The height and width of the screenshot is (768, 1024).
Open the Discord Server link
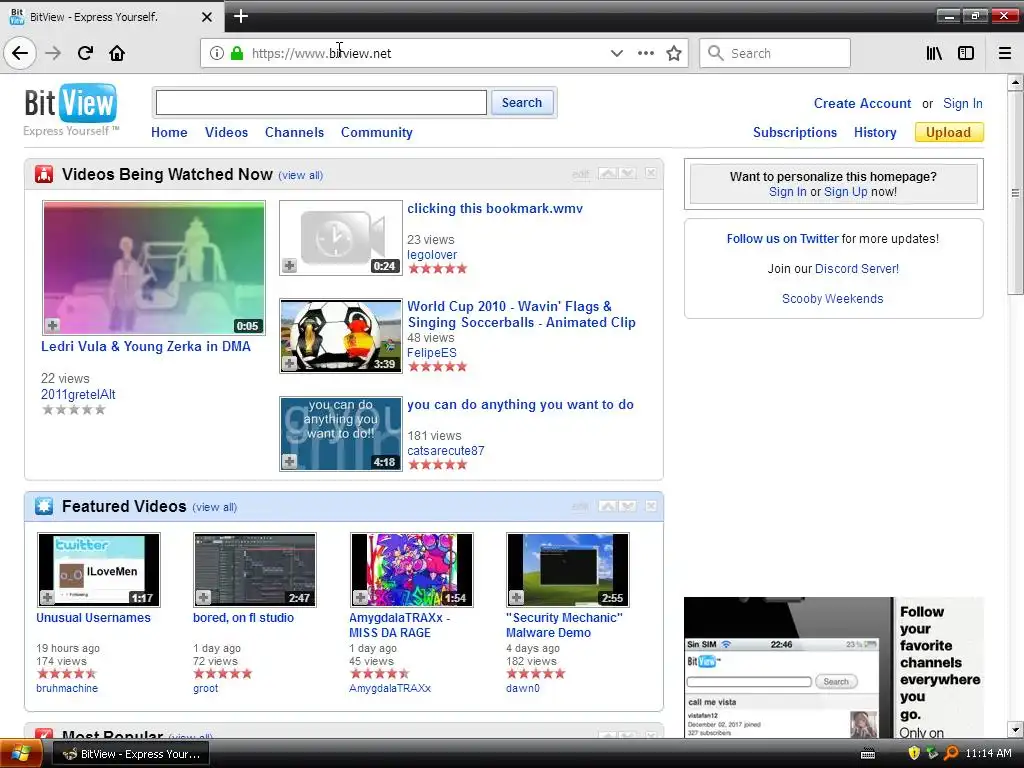857,268
